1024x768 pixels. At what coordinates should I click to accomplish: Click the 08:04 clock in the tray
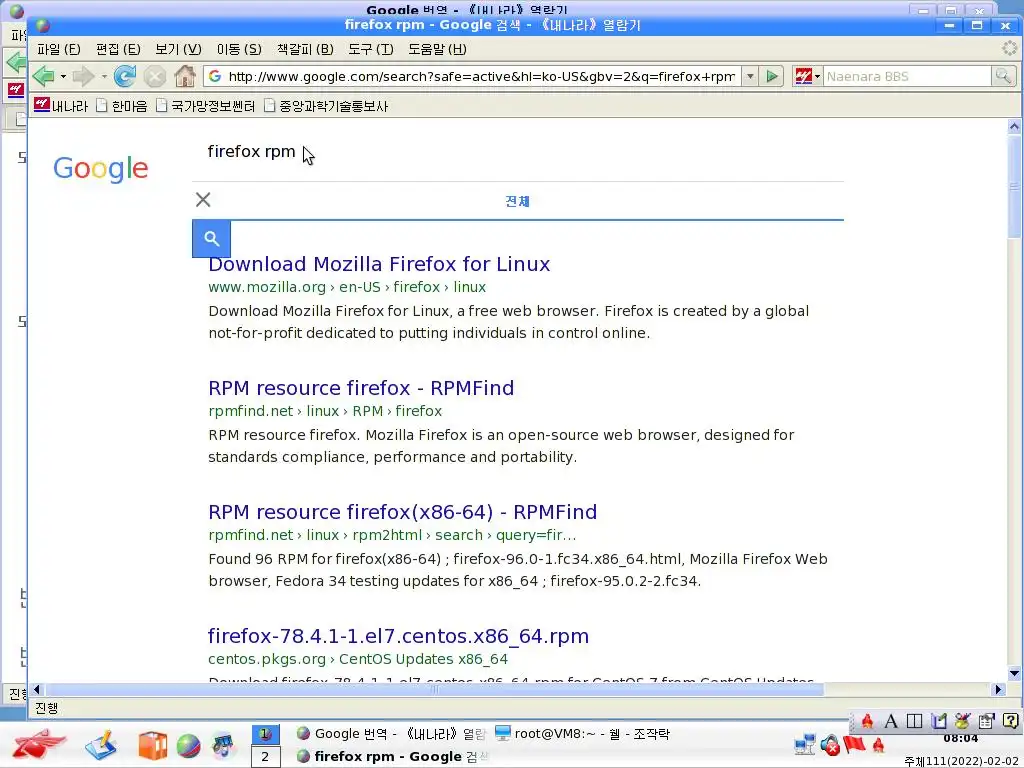960,739
